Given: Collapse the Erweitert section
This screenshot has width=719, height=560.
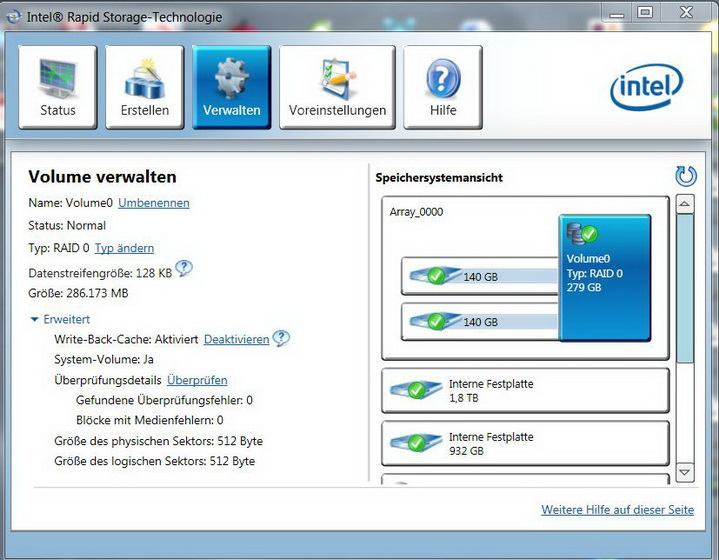Looking at the screenshot, I should point(60,319).
